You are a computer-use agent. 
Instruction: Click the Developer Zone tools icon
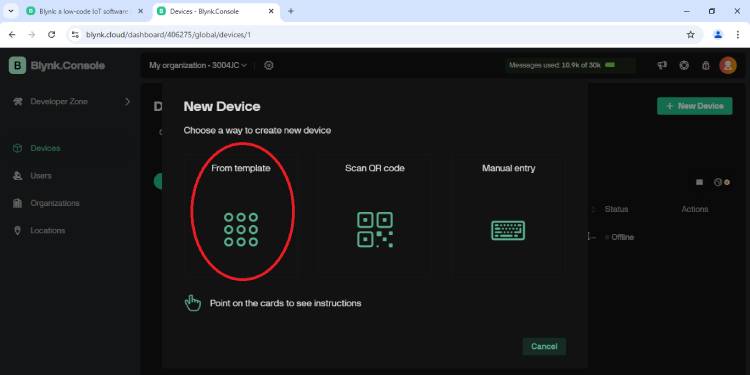(x=18, y=101)
